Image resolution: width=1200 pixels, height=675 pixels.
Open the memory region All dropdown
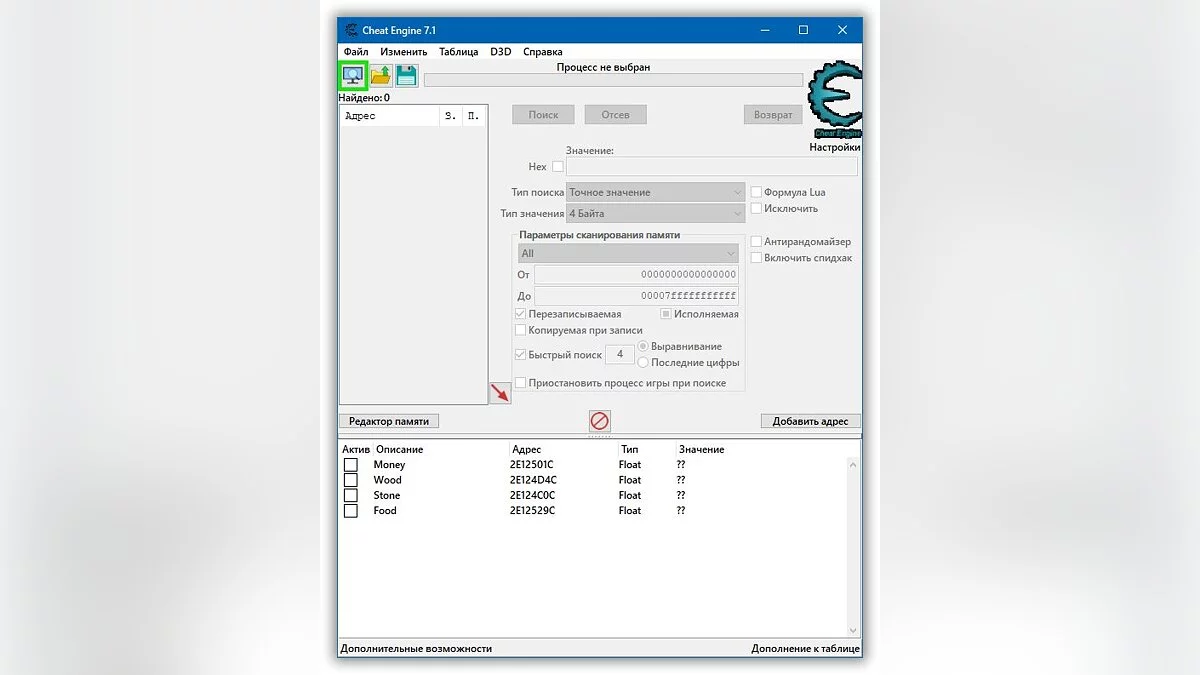628,254
